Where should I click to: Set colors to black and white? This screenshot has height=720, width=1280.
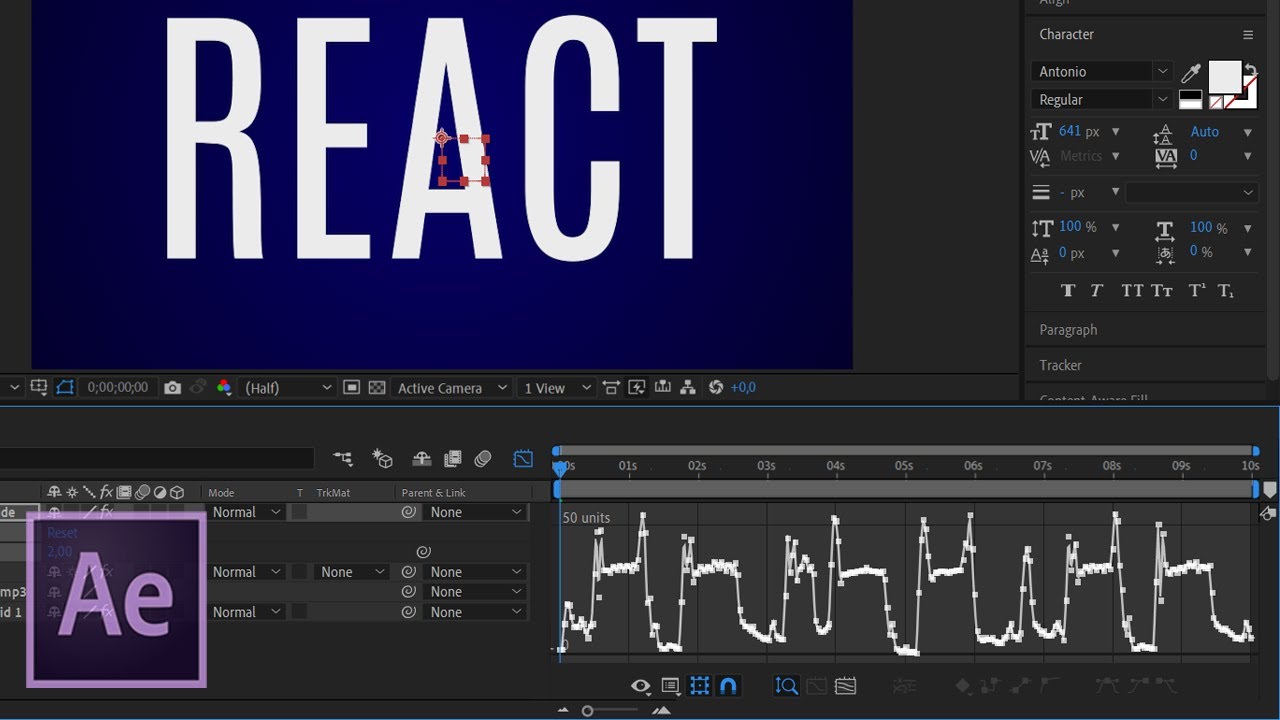click(1190, 99)
